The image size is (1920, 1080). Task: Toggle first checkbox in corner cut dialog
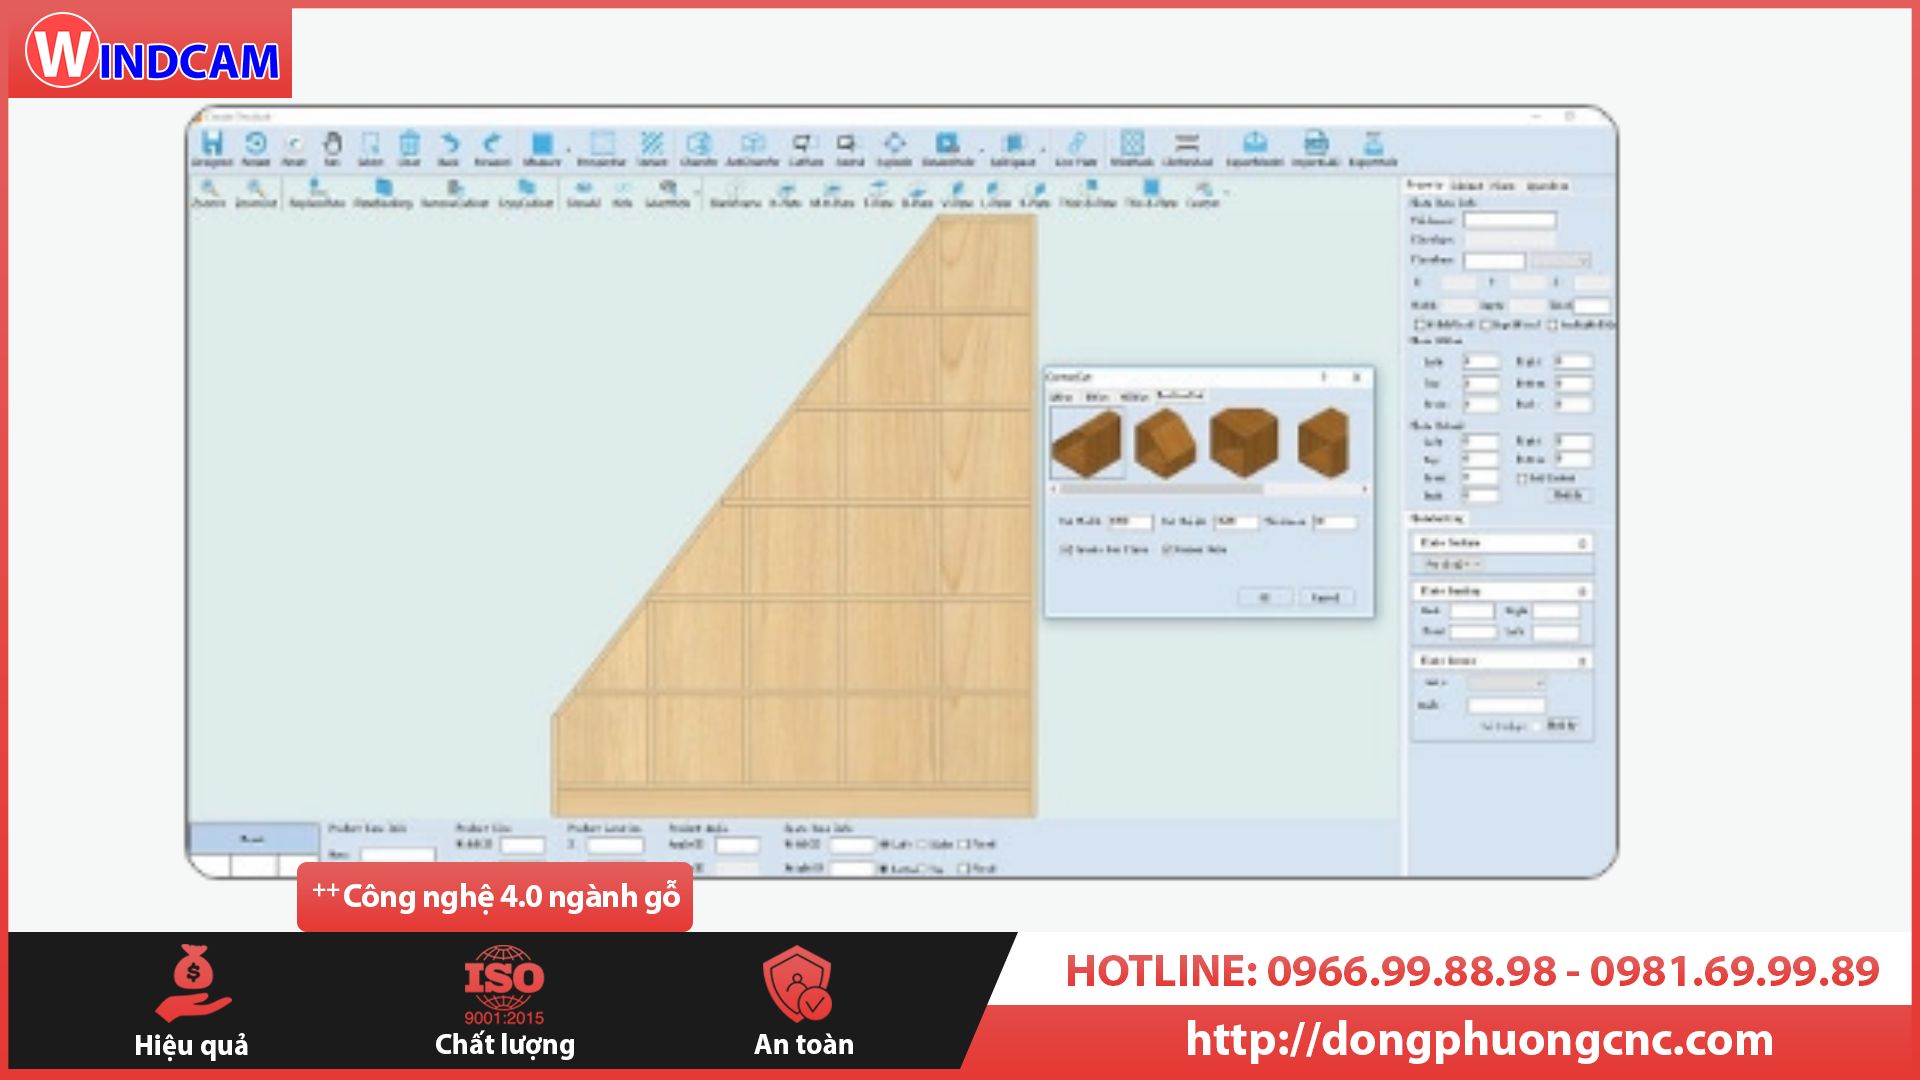point(1067,550)
